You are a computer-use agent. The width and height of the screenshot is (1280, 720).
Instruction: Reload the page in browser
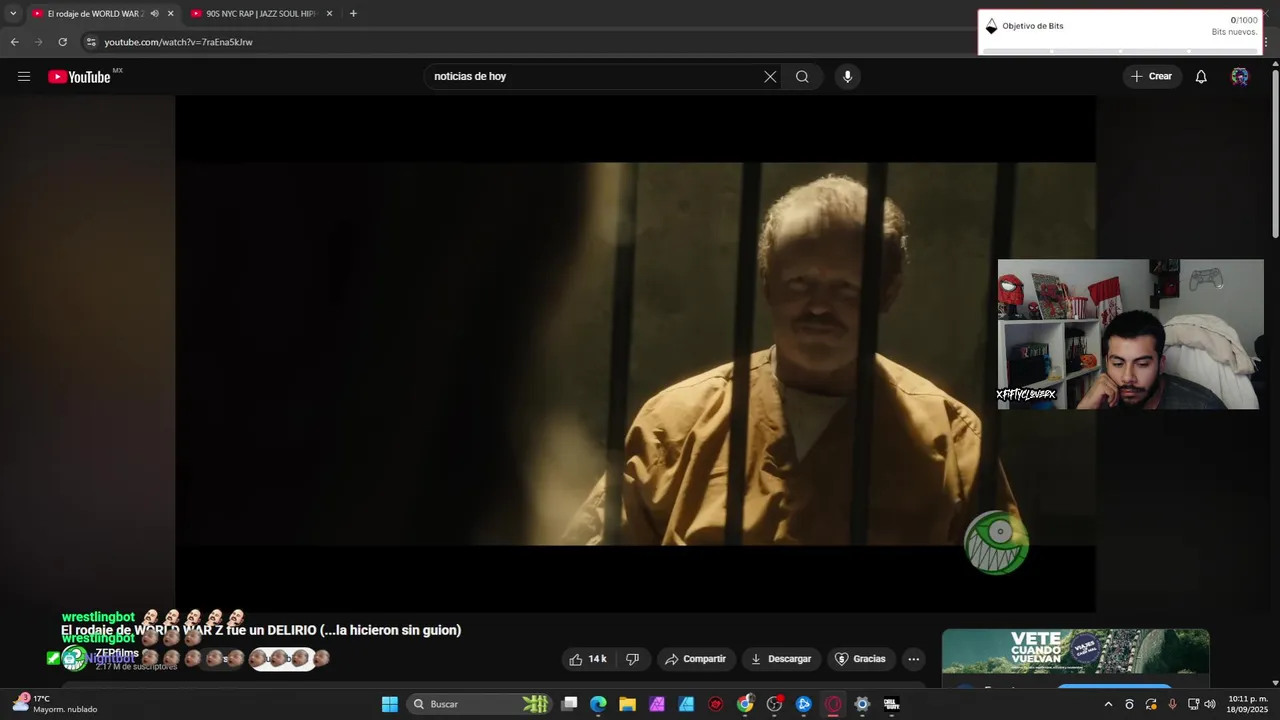click(x=62, y=42)
